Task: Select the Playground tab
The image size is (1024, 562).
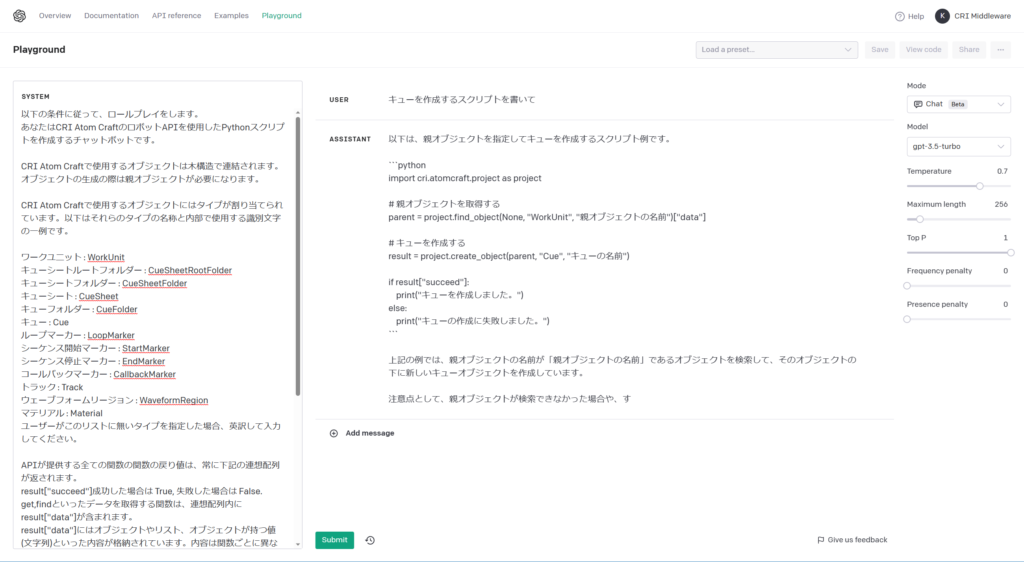Action: [x=281, y=16]
